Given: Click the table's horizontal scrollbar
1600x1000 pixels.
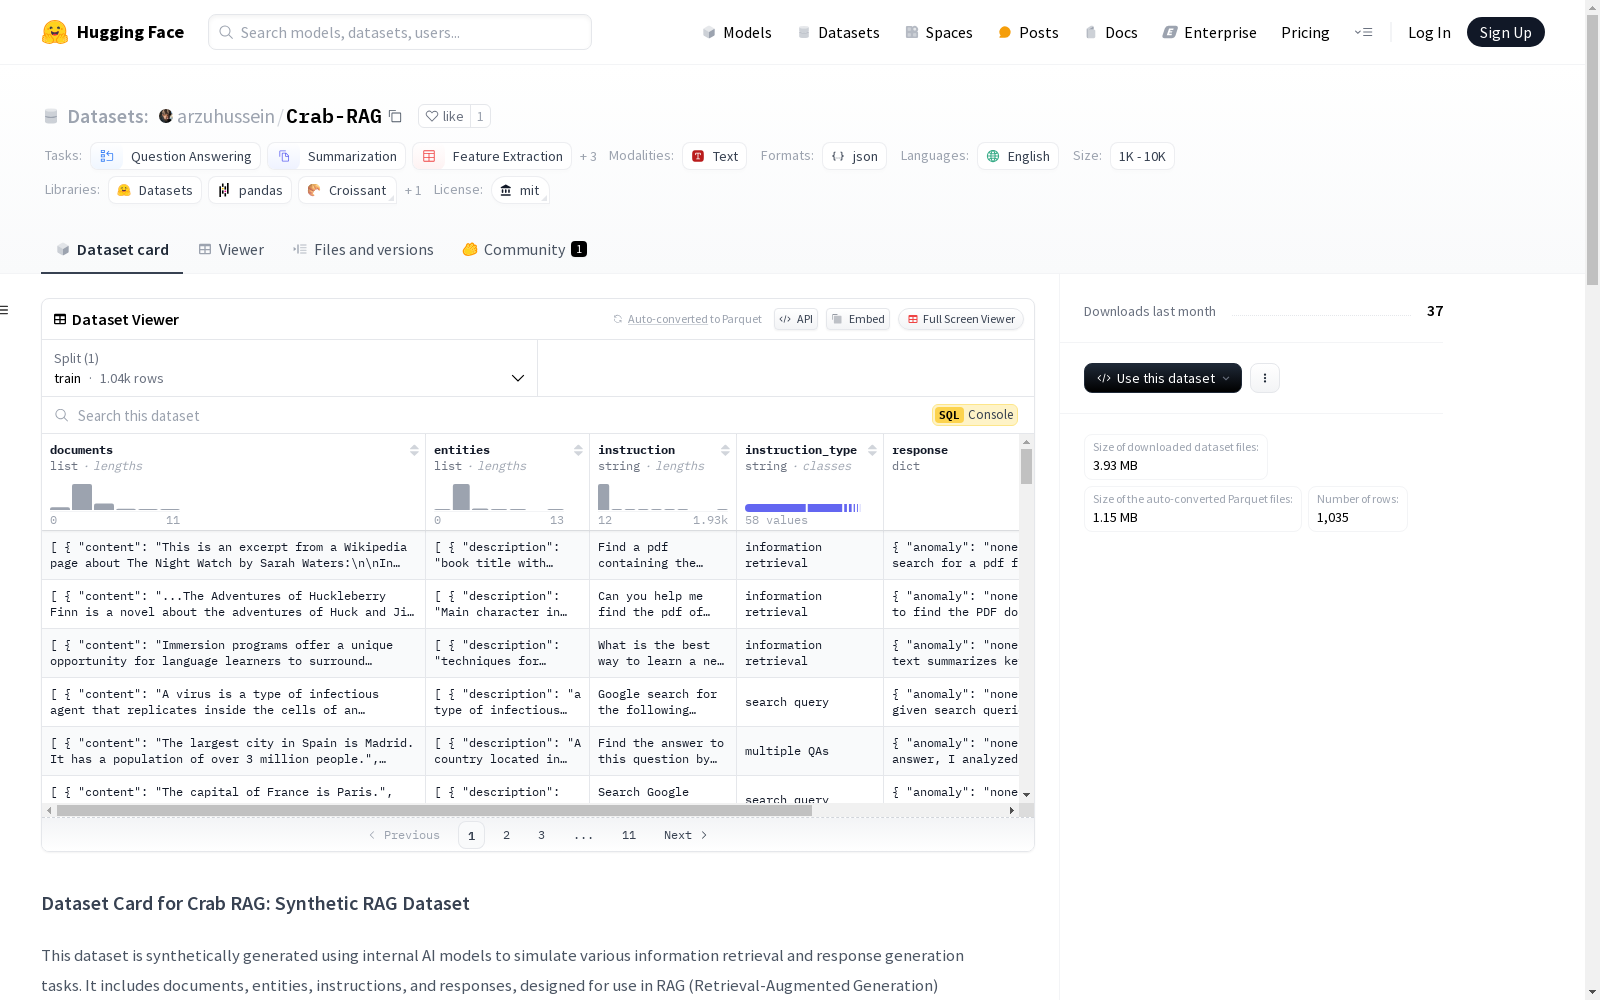Looking at the screenshot, I should click(x=434, y=811).
